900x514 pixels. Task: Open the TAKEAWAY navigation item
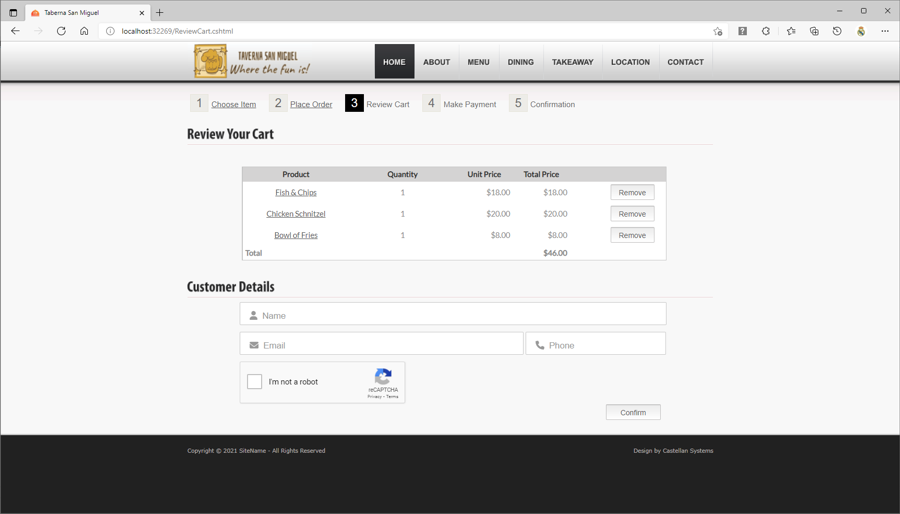573,61
